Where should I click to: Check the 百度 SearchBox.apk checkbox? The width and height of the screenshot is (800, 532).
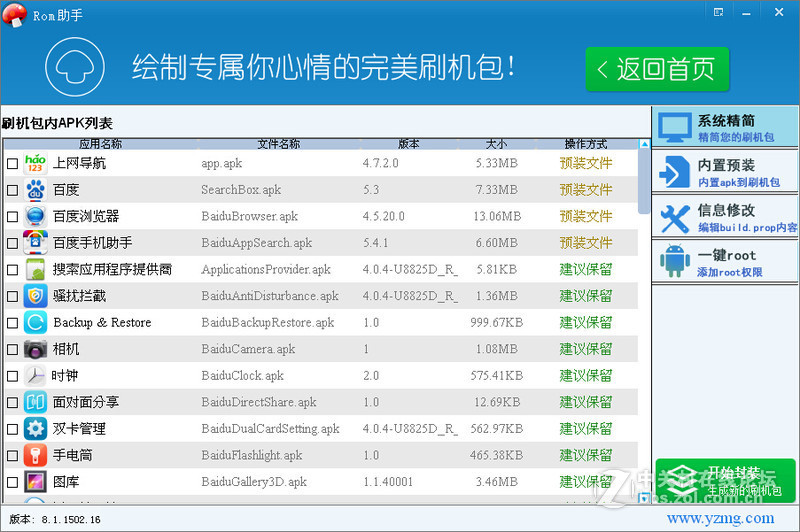pyautogui.click(x=12, y=190)
